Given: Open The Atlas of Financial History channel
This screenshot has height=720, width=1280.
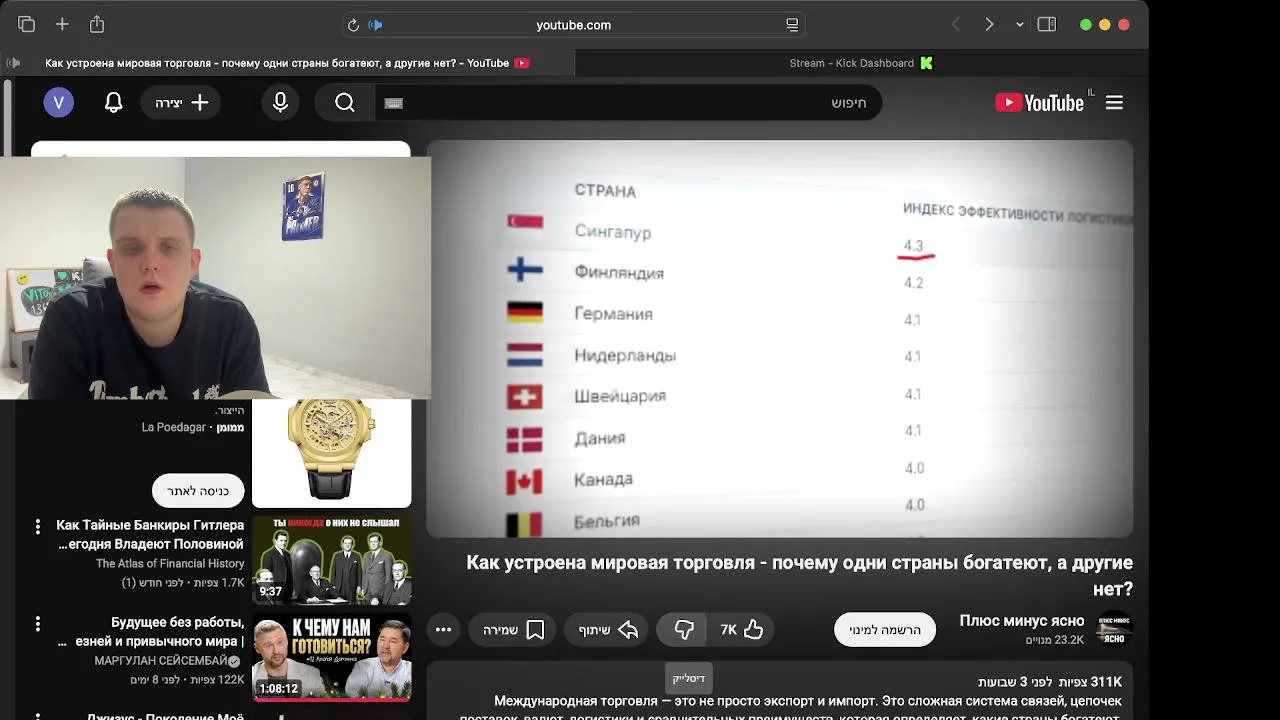Looking at the screenshot, I should 170,564.
